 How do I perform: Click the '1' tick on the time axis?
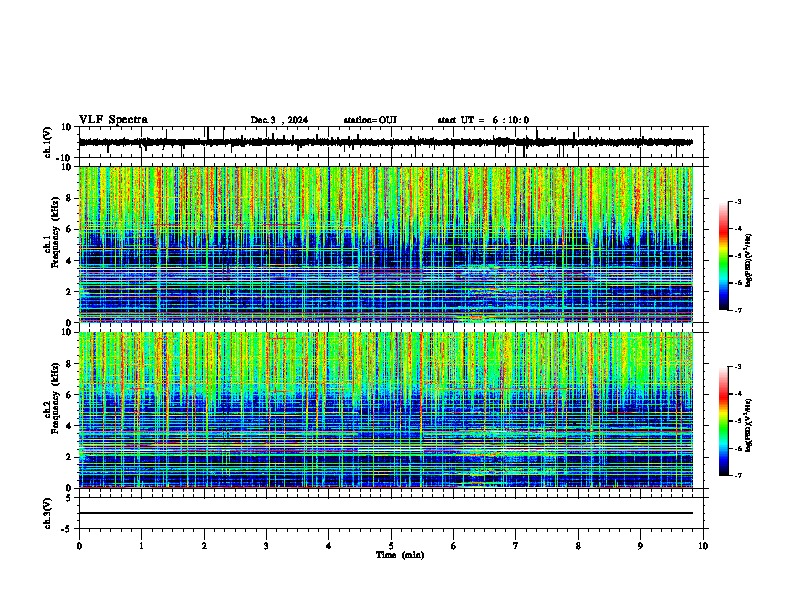click(x=141, y=546)
